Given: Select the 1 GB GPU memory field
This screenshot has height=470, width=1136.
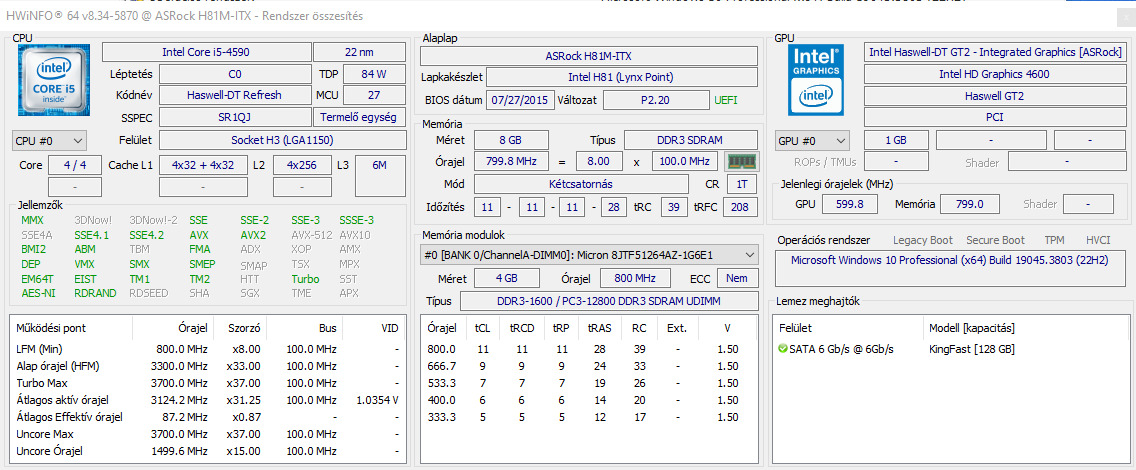Looking at the screenshot, I should pos(896,140).
